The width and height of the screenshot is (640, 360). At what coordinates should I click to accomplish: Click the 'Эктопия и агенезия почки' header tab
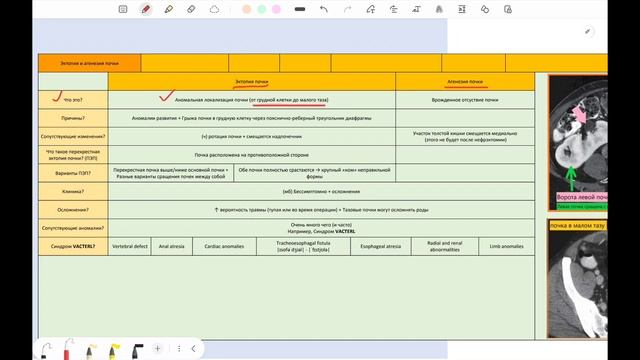(x=89, y=63)
